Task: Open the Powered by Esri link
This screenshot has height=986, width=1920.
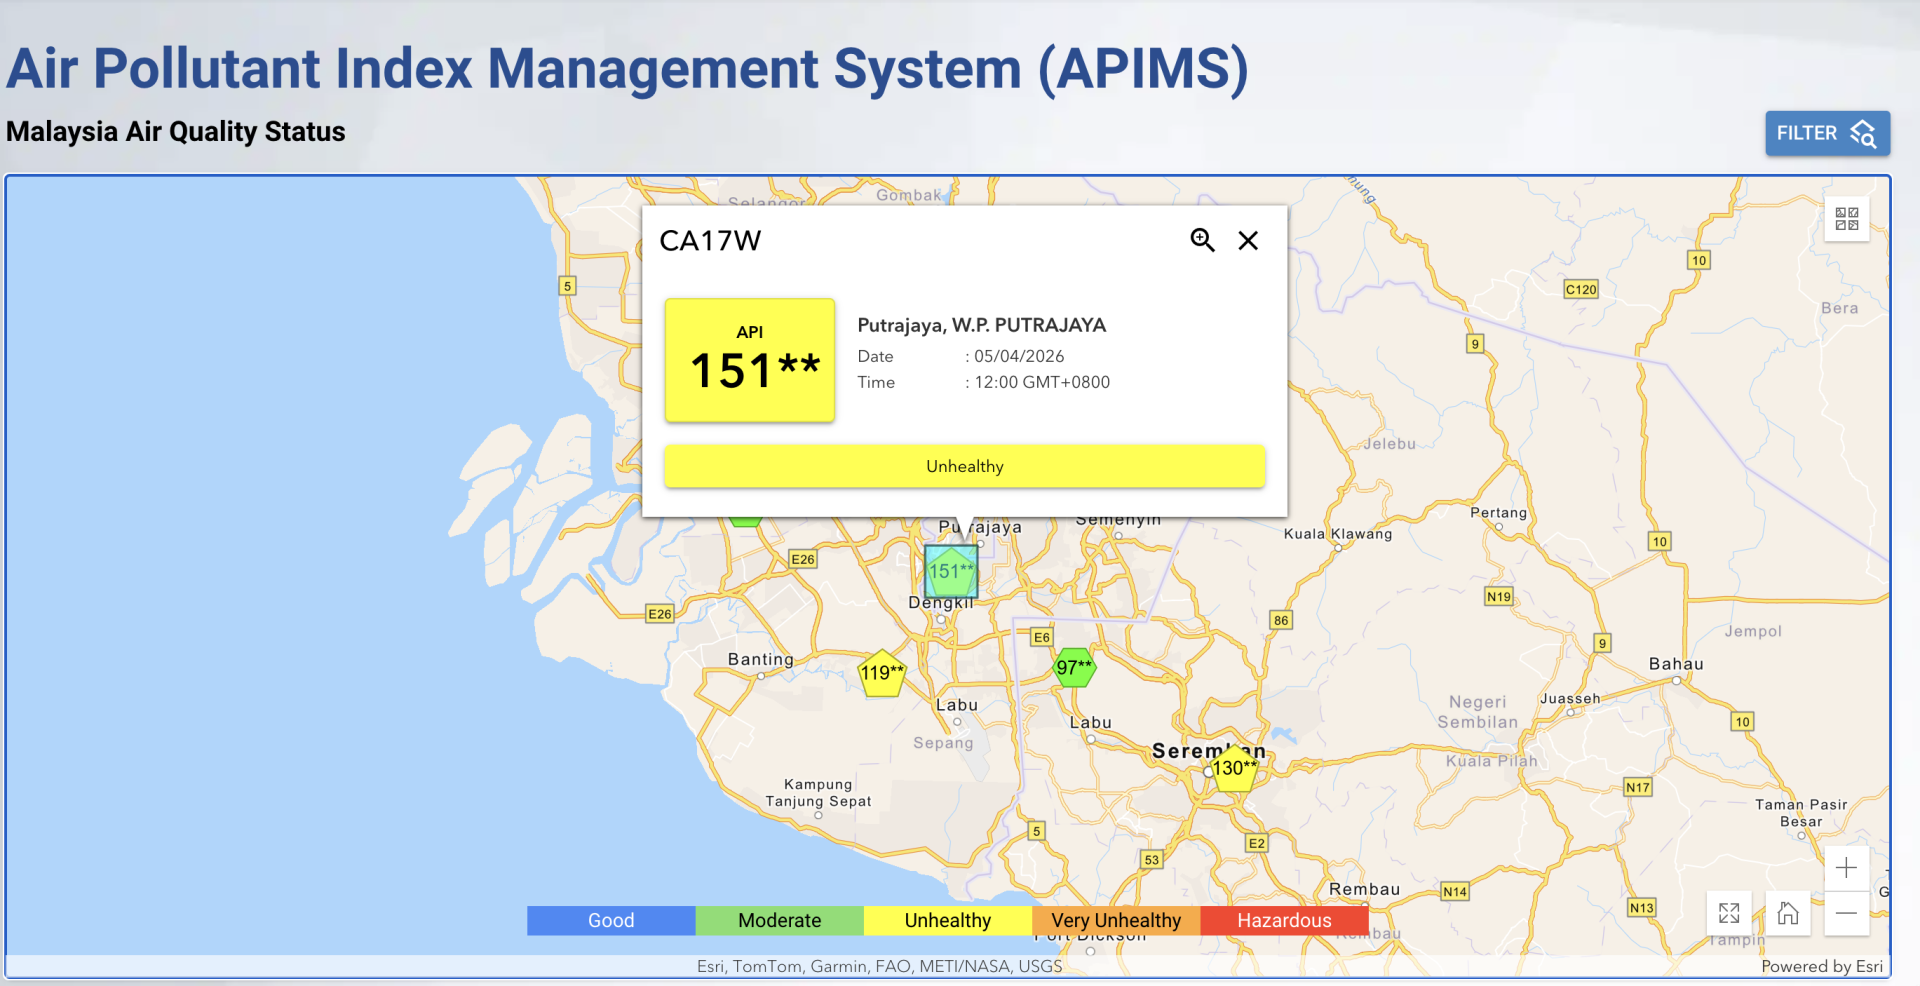Action: point(1821,966)
